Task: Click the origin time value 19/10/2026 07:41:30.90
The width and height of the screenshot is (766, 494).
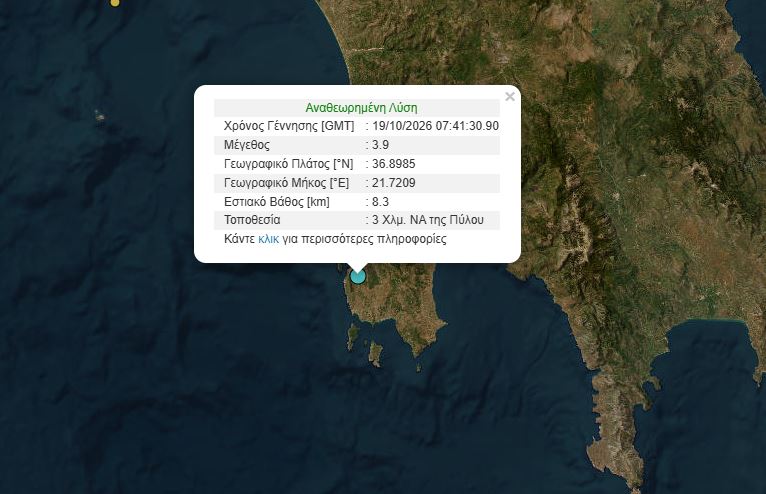Action: click(x=435, y=126)
